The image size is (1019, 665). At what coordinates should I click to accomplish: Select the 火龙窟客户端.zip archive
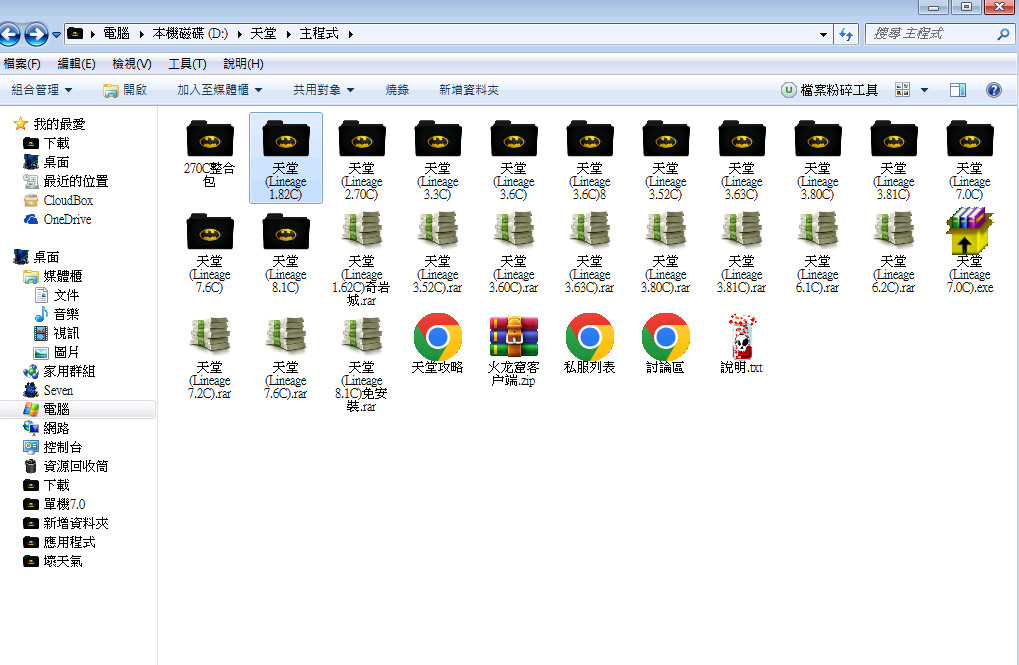(513, 351)
